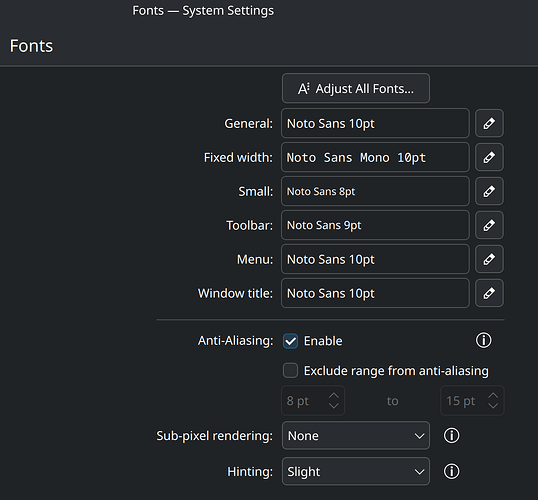Click the Sub-pixel rendering label
This screenshot has height=500, width=538.
pos(214,436)
